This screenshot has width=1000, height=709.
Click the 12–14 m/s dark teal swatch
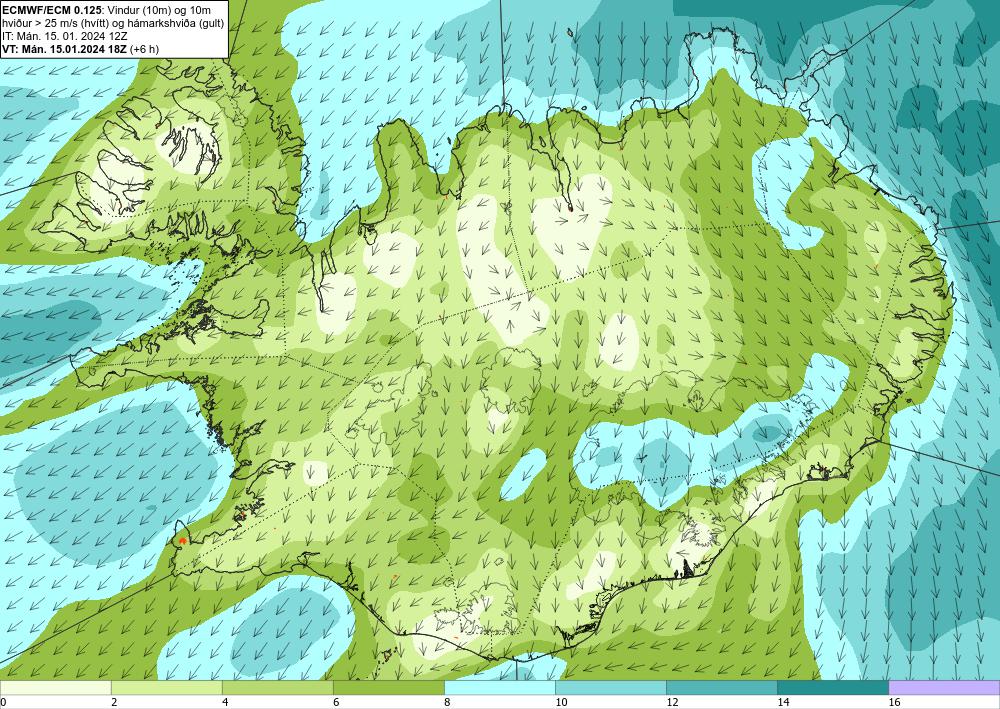721,688
